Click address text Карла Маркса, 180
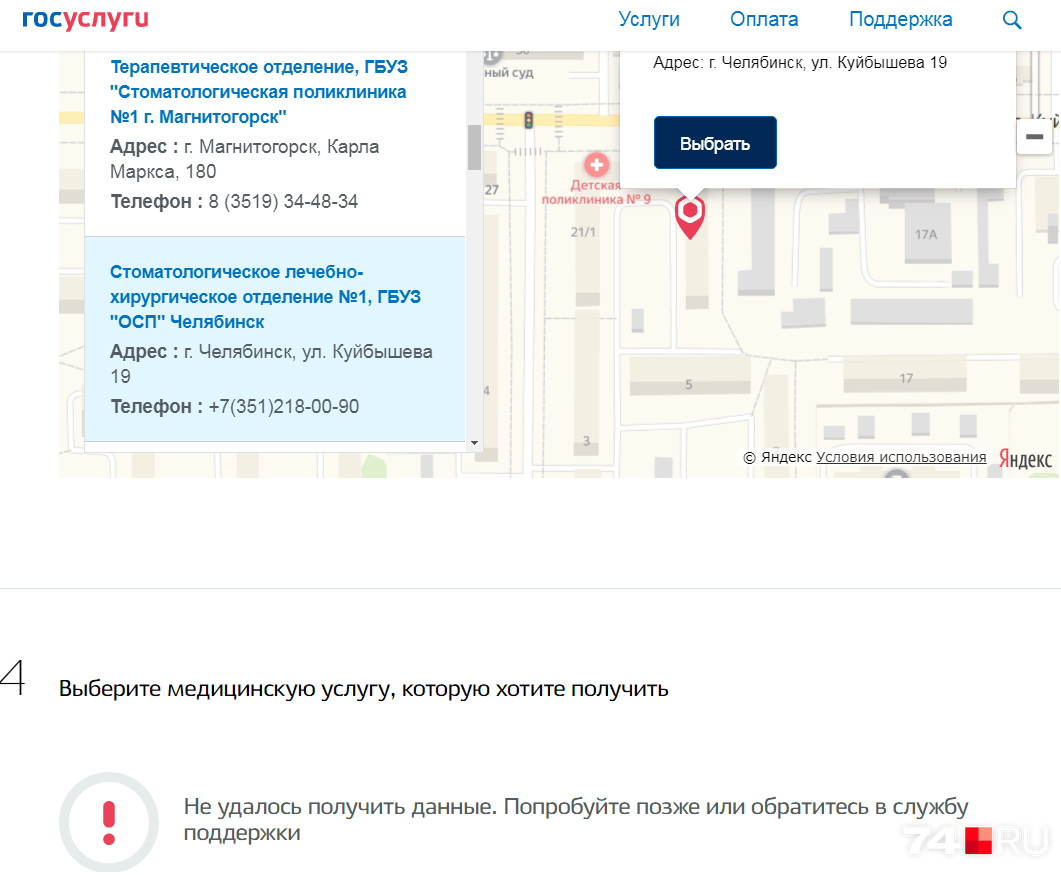 (x=244, y=159)
